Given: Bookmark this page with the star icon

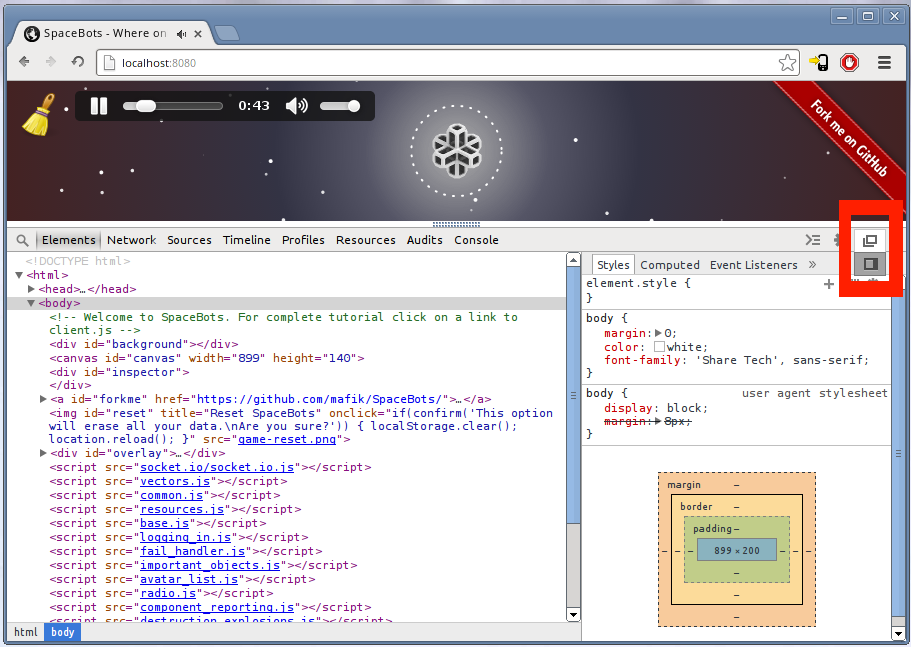Looking at the screenshot, I should (787, 63).
